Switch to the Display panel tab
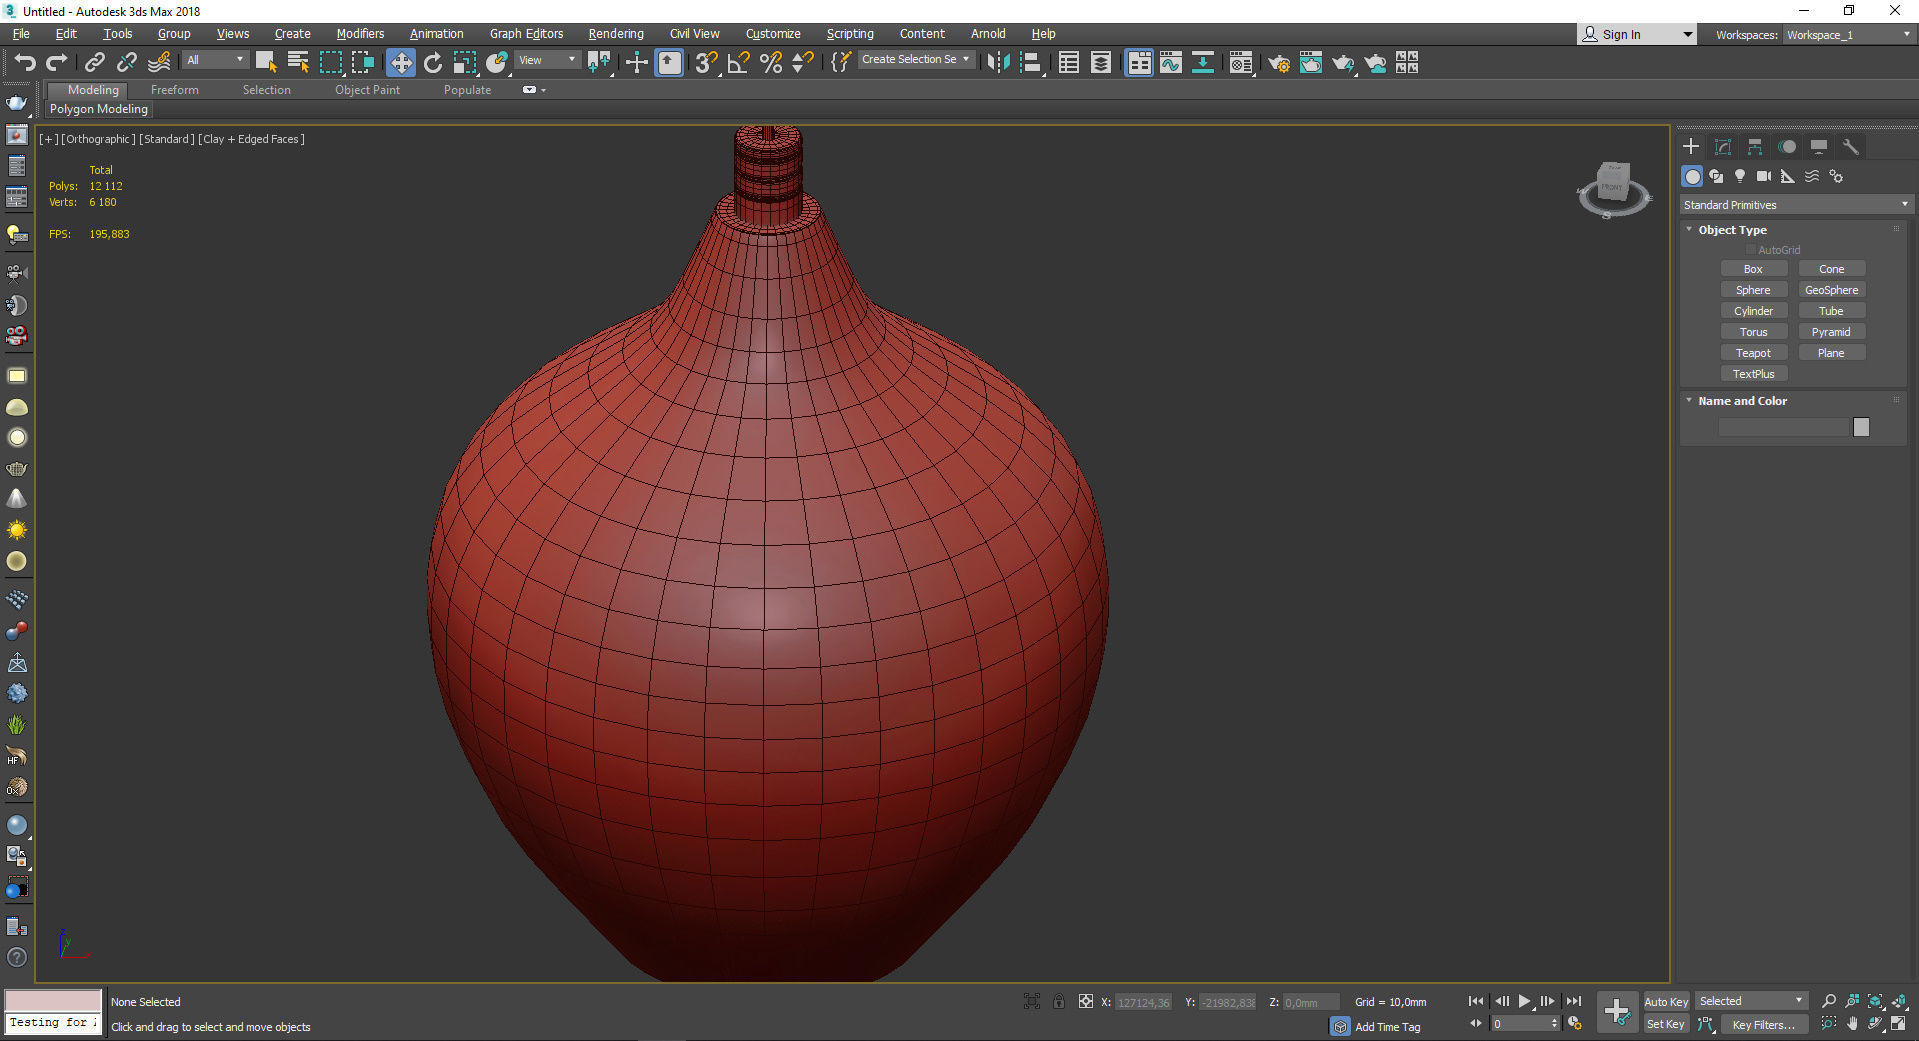Image resolution: width=1919 pixels, height=1041 pixels. coord(1819,147)
